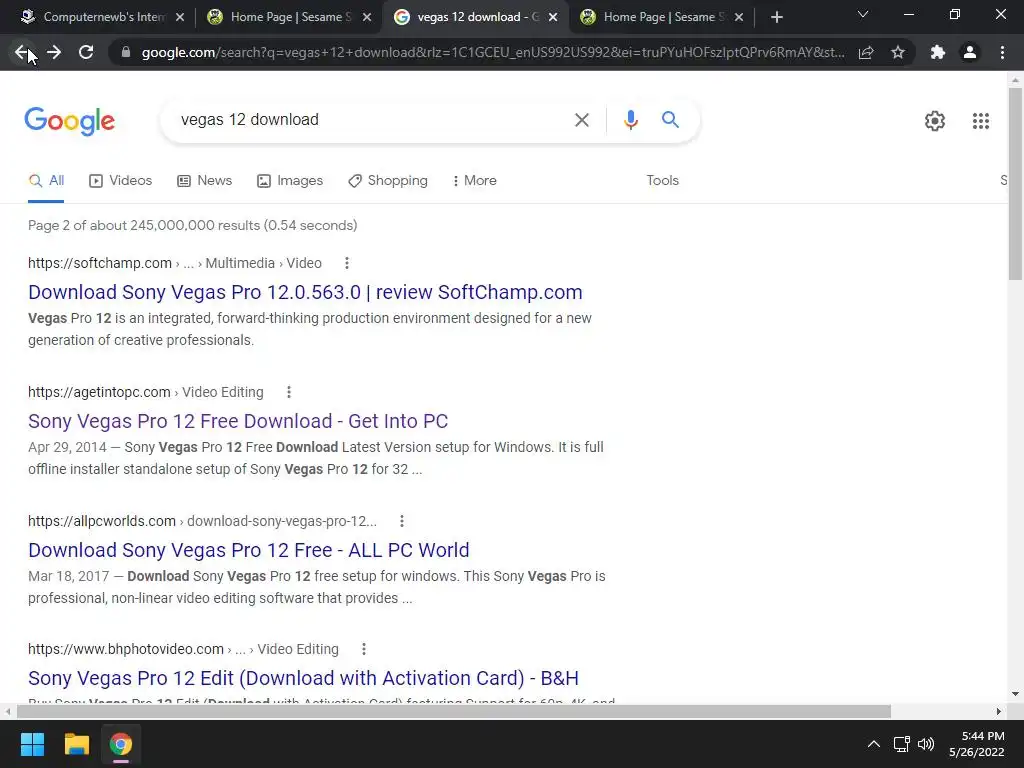Image resolution: width=1024 pixels, height=768 pixels.
Task: Open File Explorer from the taskbar
Action: [x=76, y=744]
